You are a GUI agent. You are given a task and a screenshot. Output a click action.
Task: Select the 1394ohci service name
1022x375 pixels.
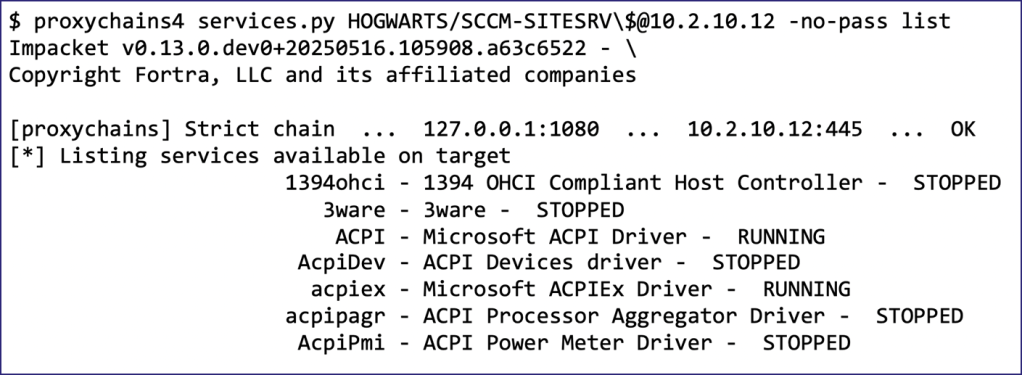pos(334,183)
